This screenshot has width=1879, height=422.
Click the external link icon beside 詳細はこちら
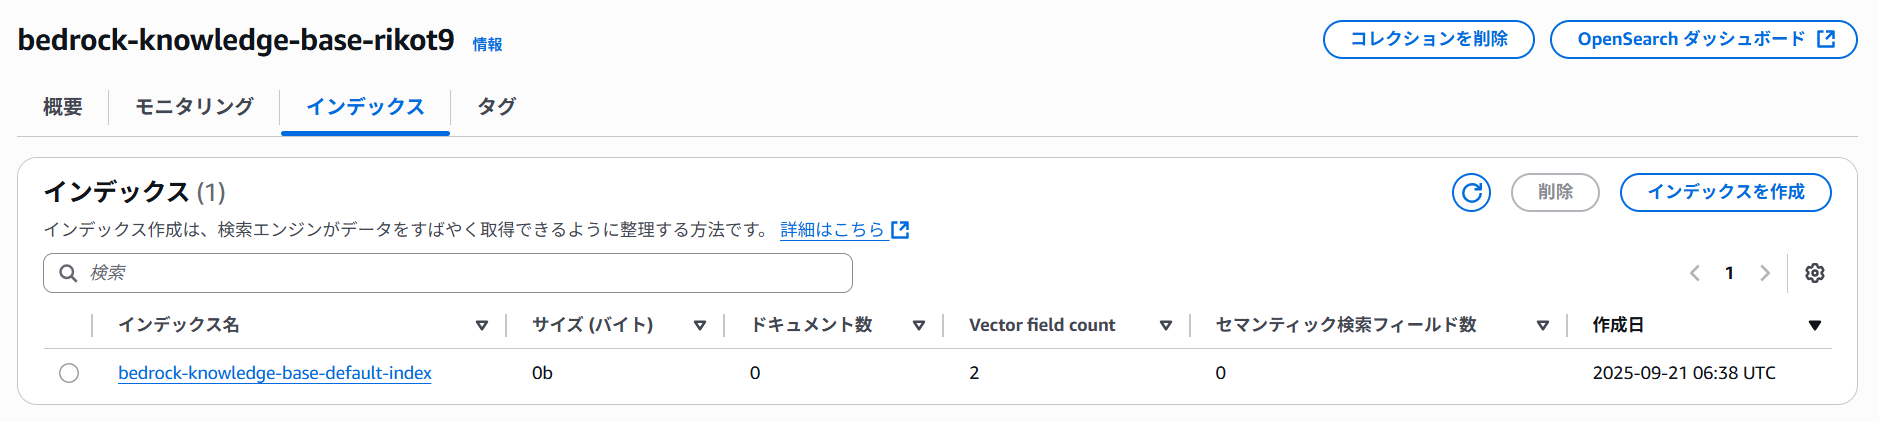(x=900, y=230)
